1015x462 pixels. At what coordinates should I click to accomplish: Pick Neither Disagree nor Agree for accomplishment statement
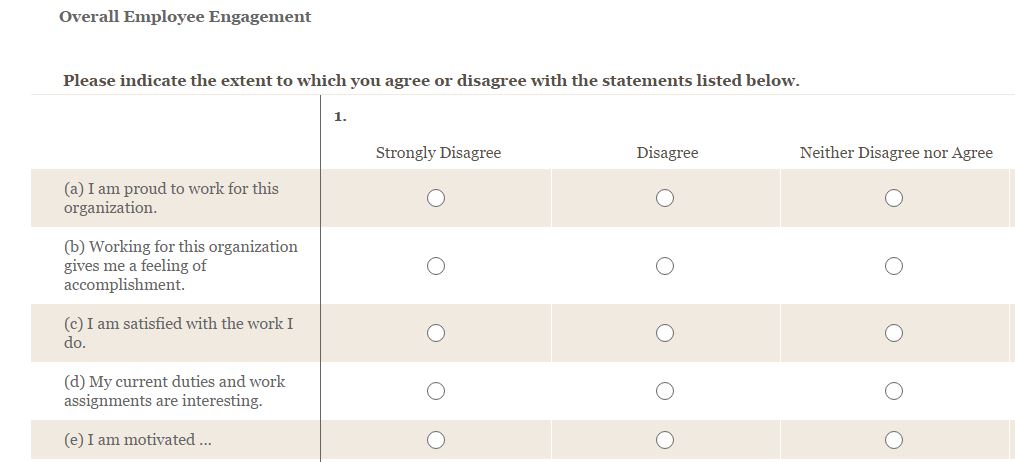pyautogui.click(x=894, y=266)
